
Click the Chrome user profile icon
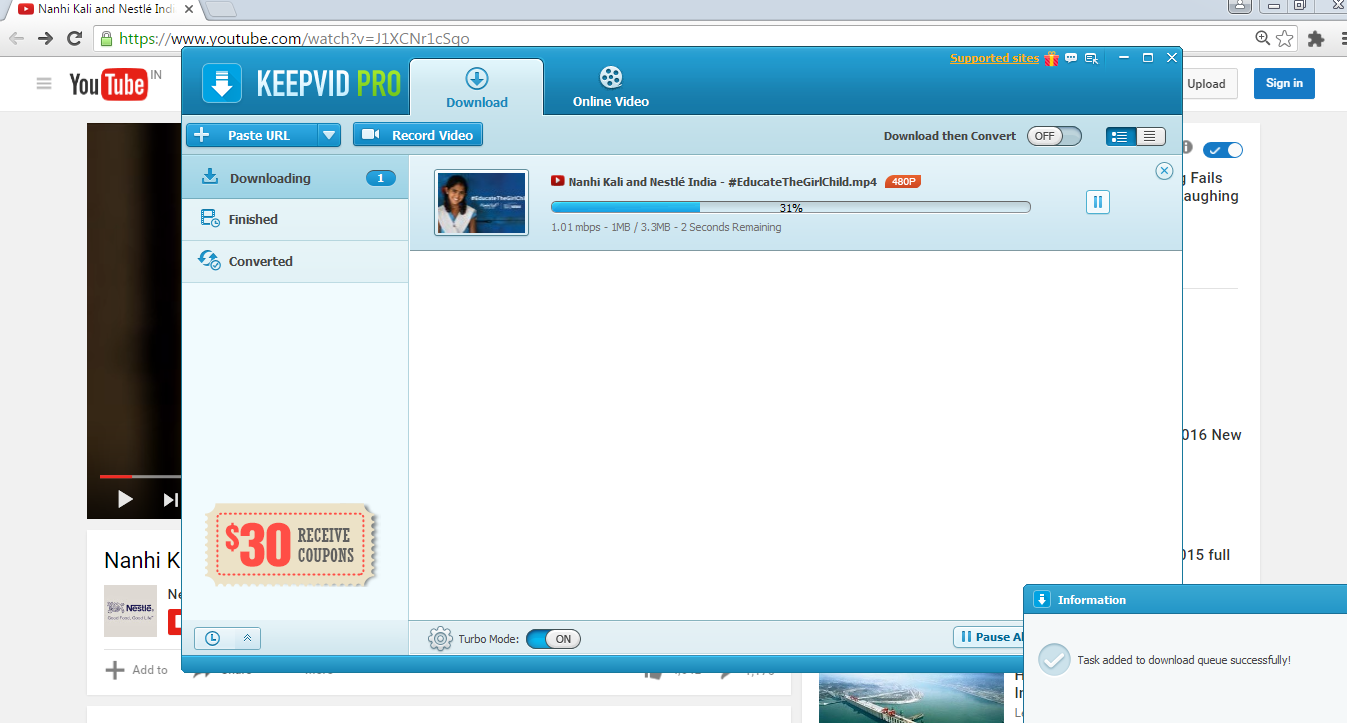[x=1240, y=6]
